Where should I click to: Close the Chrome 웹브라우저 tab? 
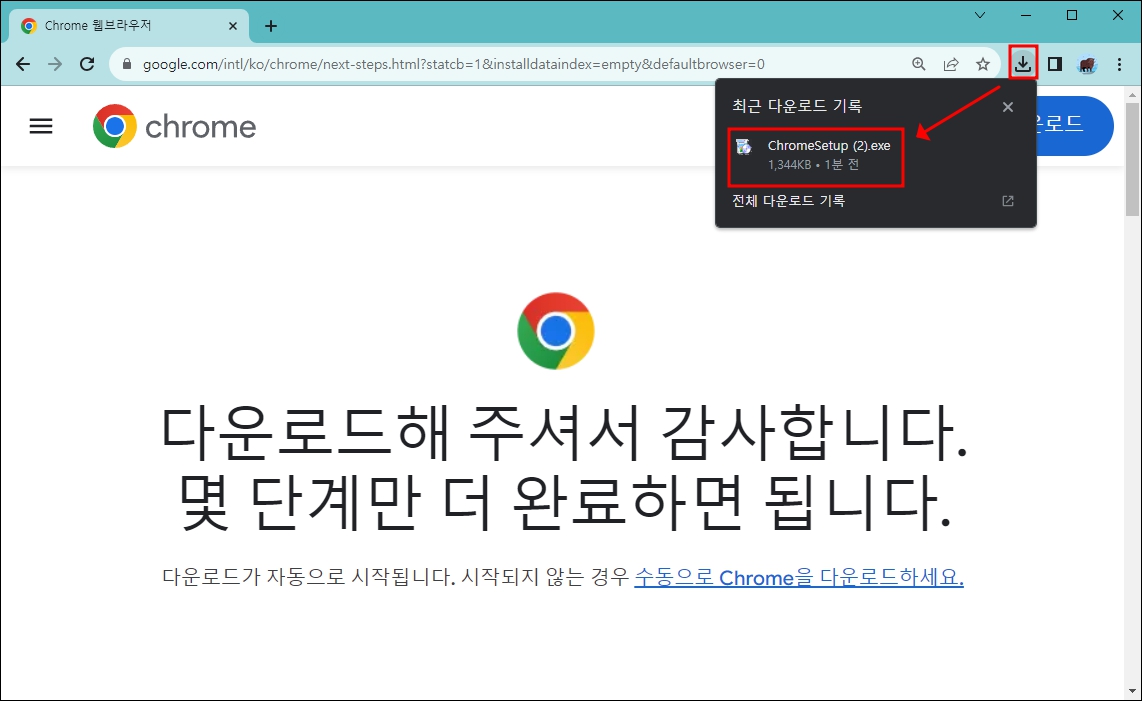[x=233, y=26]
